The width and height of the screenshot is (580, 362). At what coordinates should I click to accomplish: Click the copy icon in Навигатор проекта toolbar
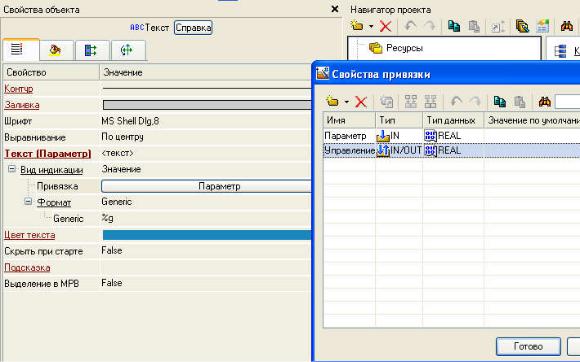[454, 26]
